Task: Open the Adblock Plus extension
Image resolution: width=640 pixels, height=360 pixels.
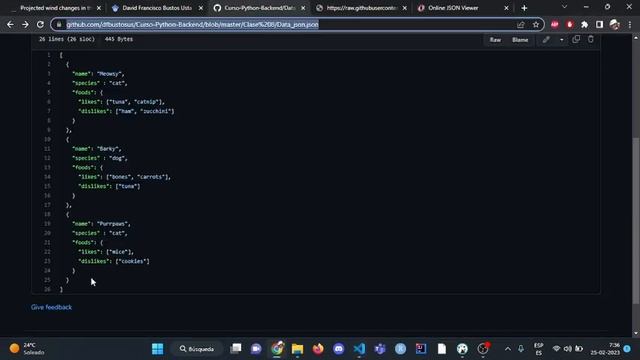Action: [555, 24]
